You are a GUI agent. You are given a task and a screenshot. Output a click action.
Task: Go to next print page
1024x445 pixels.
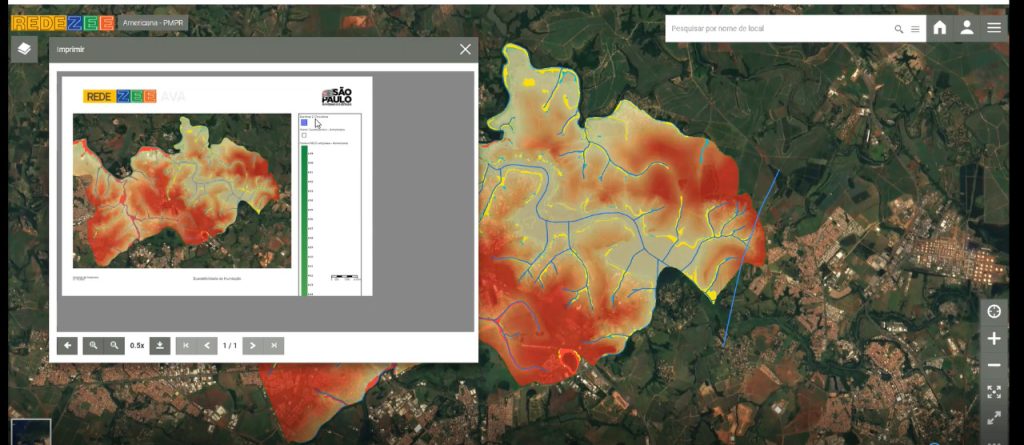252,345
